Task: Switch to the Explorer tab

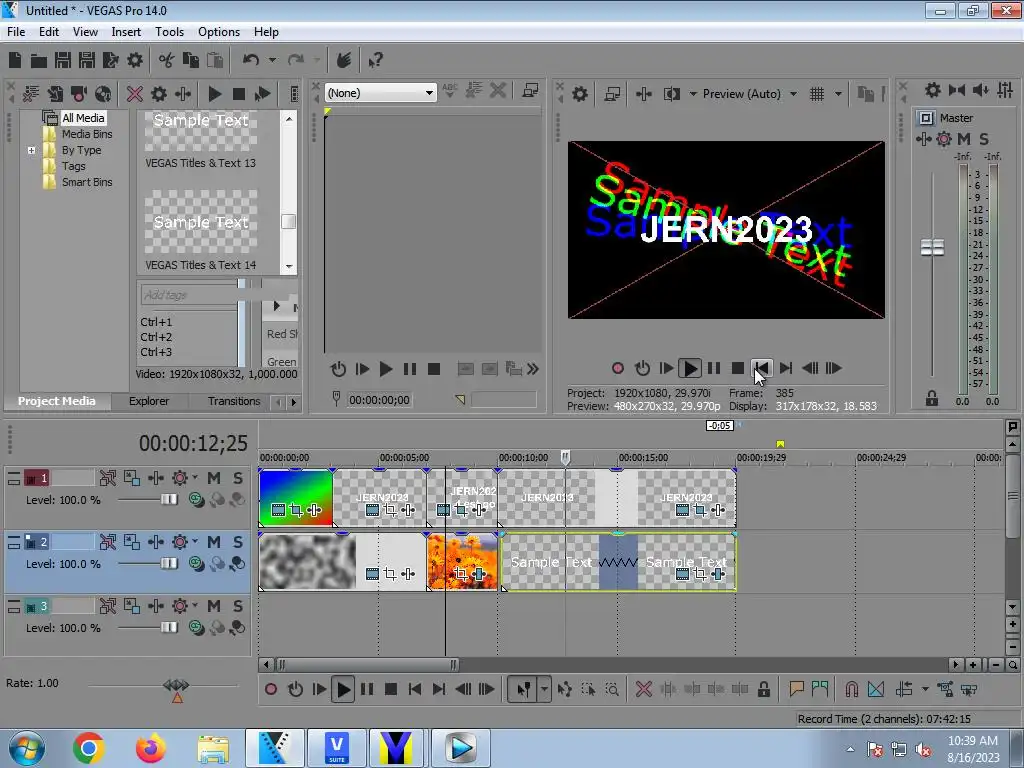Action: pyautogui.click(x=149, y=401)
